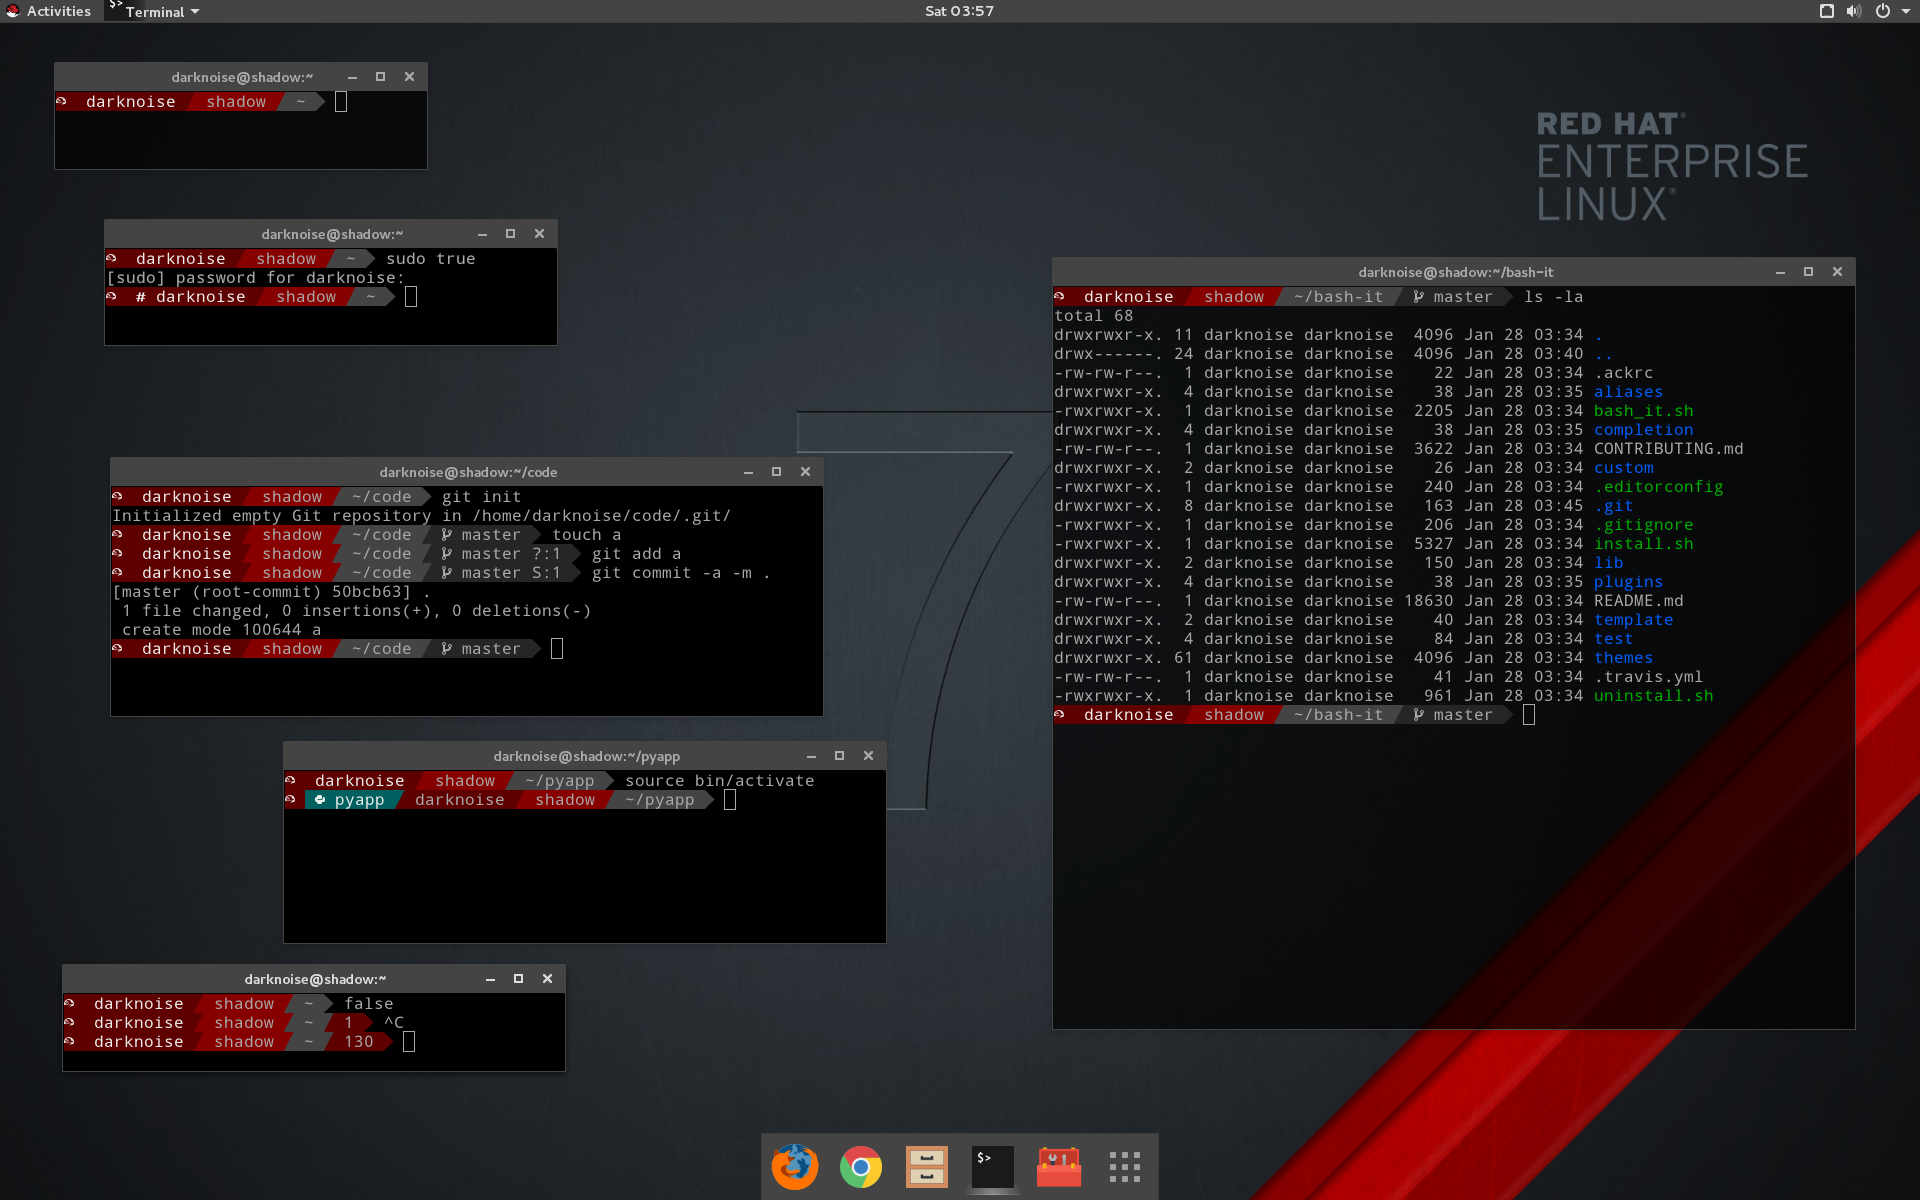The height and width of the screenshot is (1200, 1920).
Task: Click the power icon in the top bar
Action: point(1884,11)
